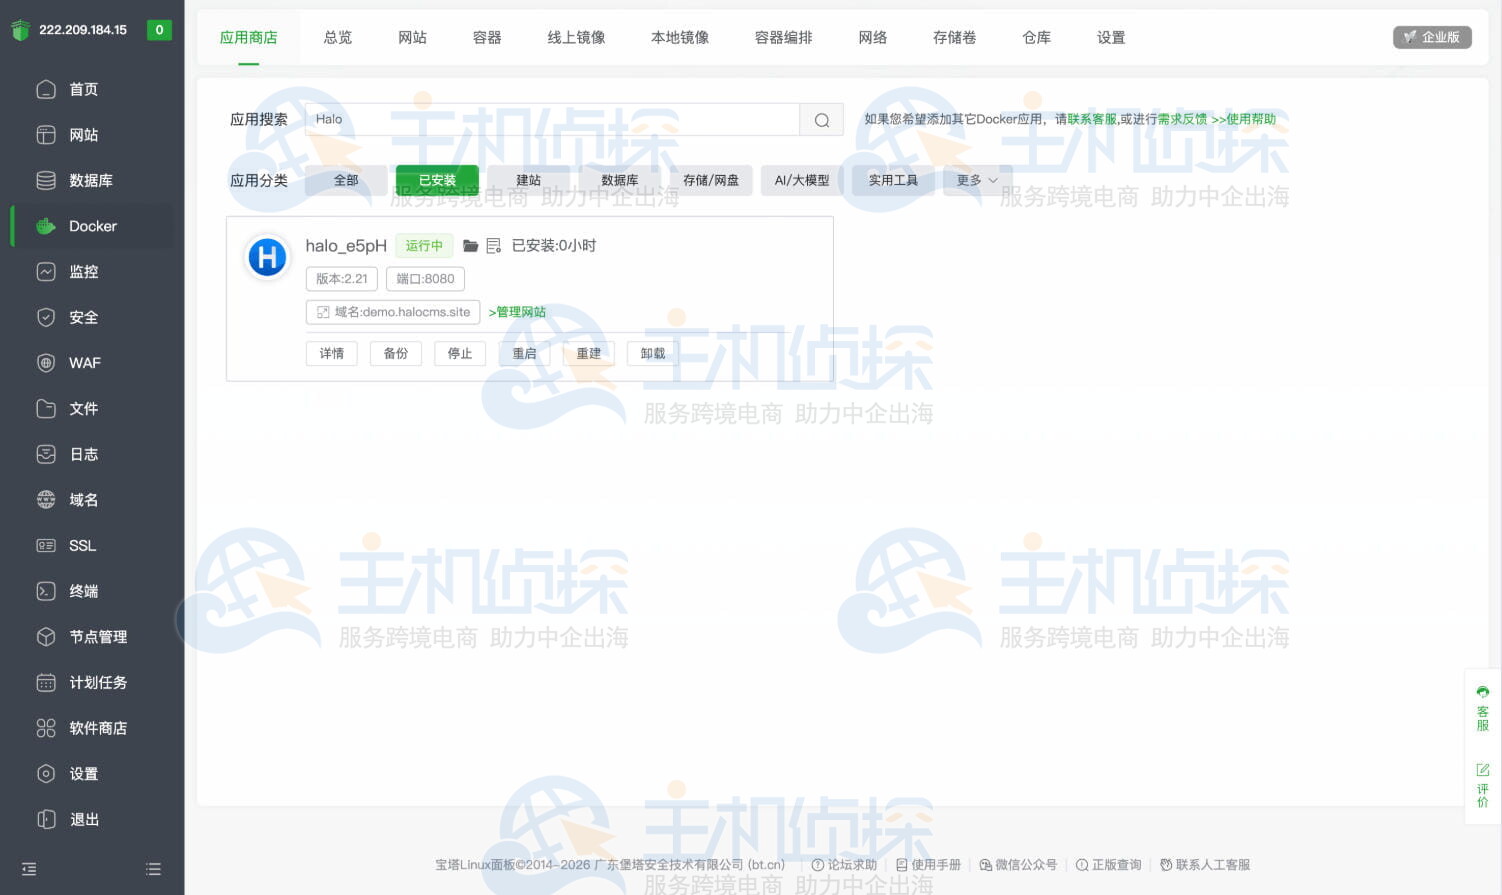Image resolution: width=1502 pixels, height=895 pixels.
Task: Open the 线上镜像 tab
Action: (576, 37)
